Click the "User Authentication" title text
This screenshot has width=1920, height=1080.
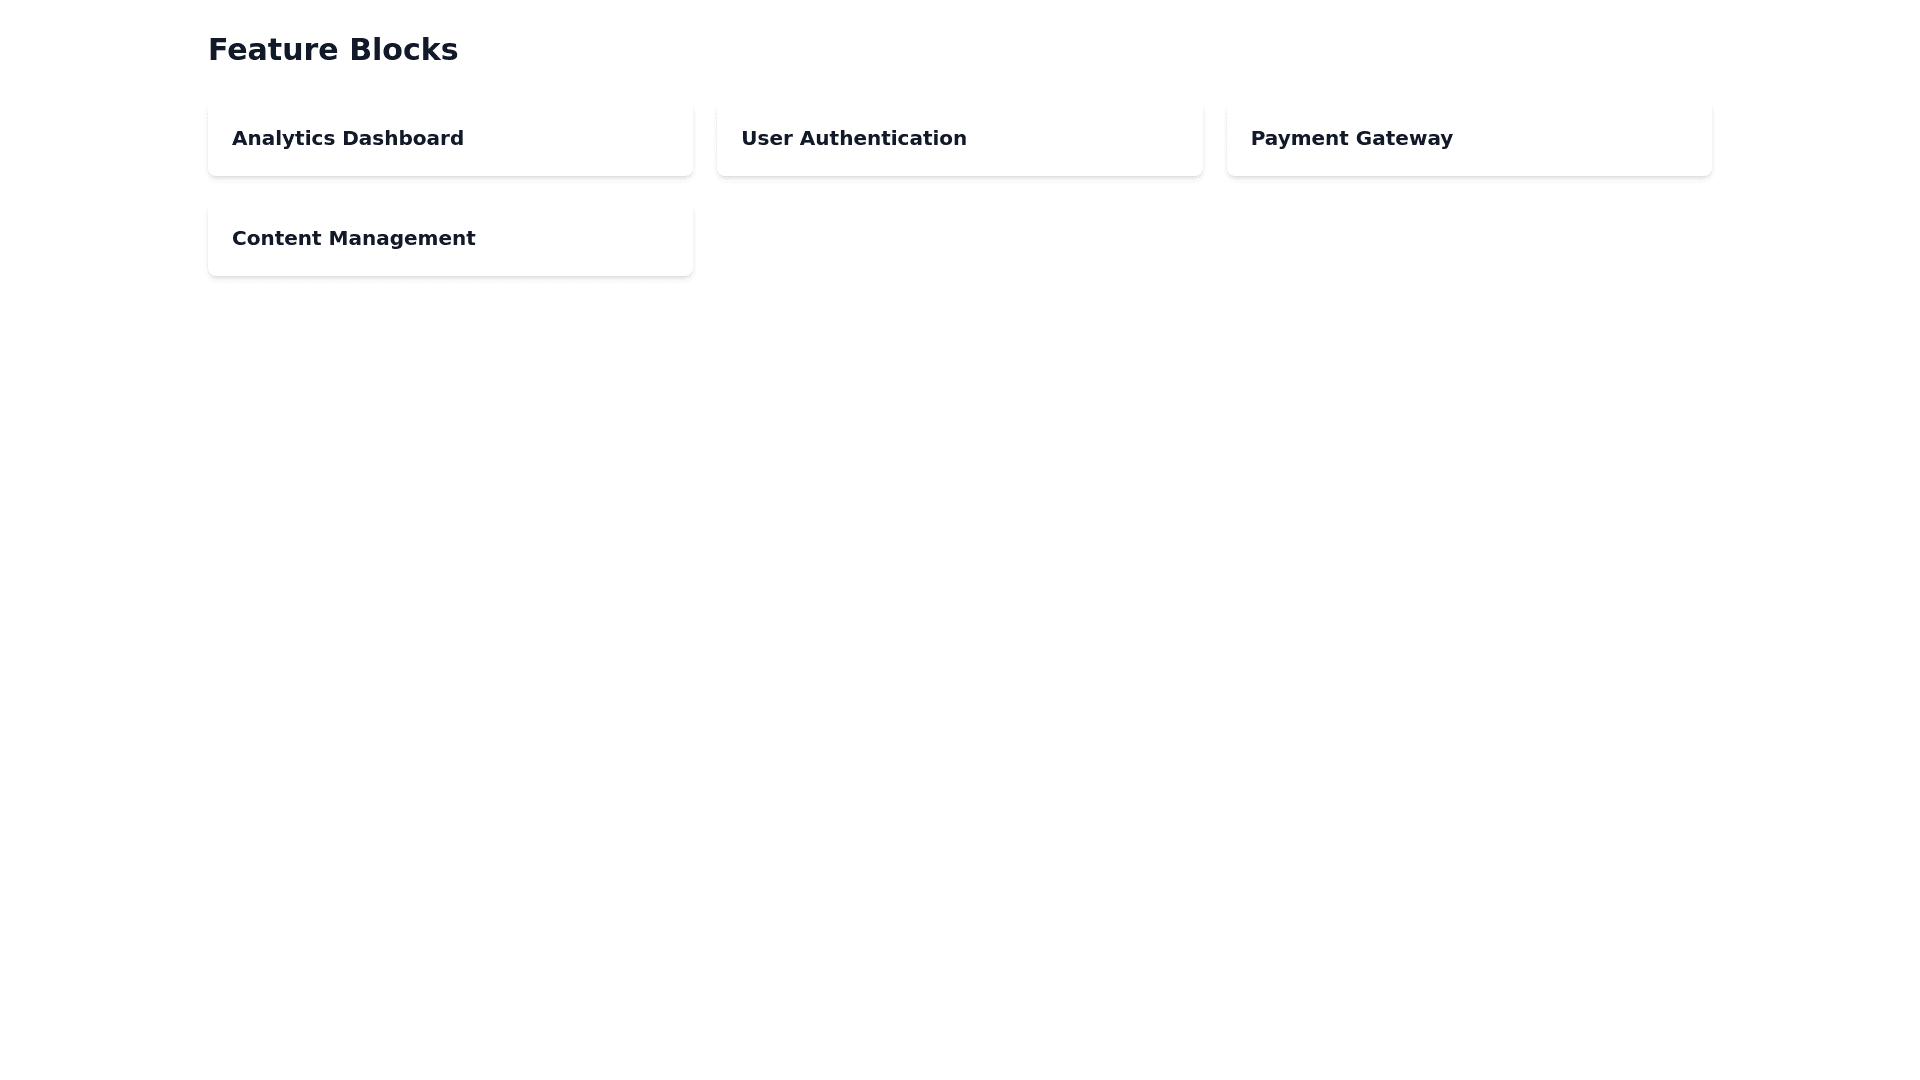coord(853,138)
